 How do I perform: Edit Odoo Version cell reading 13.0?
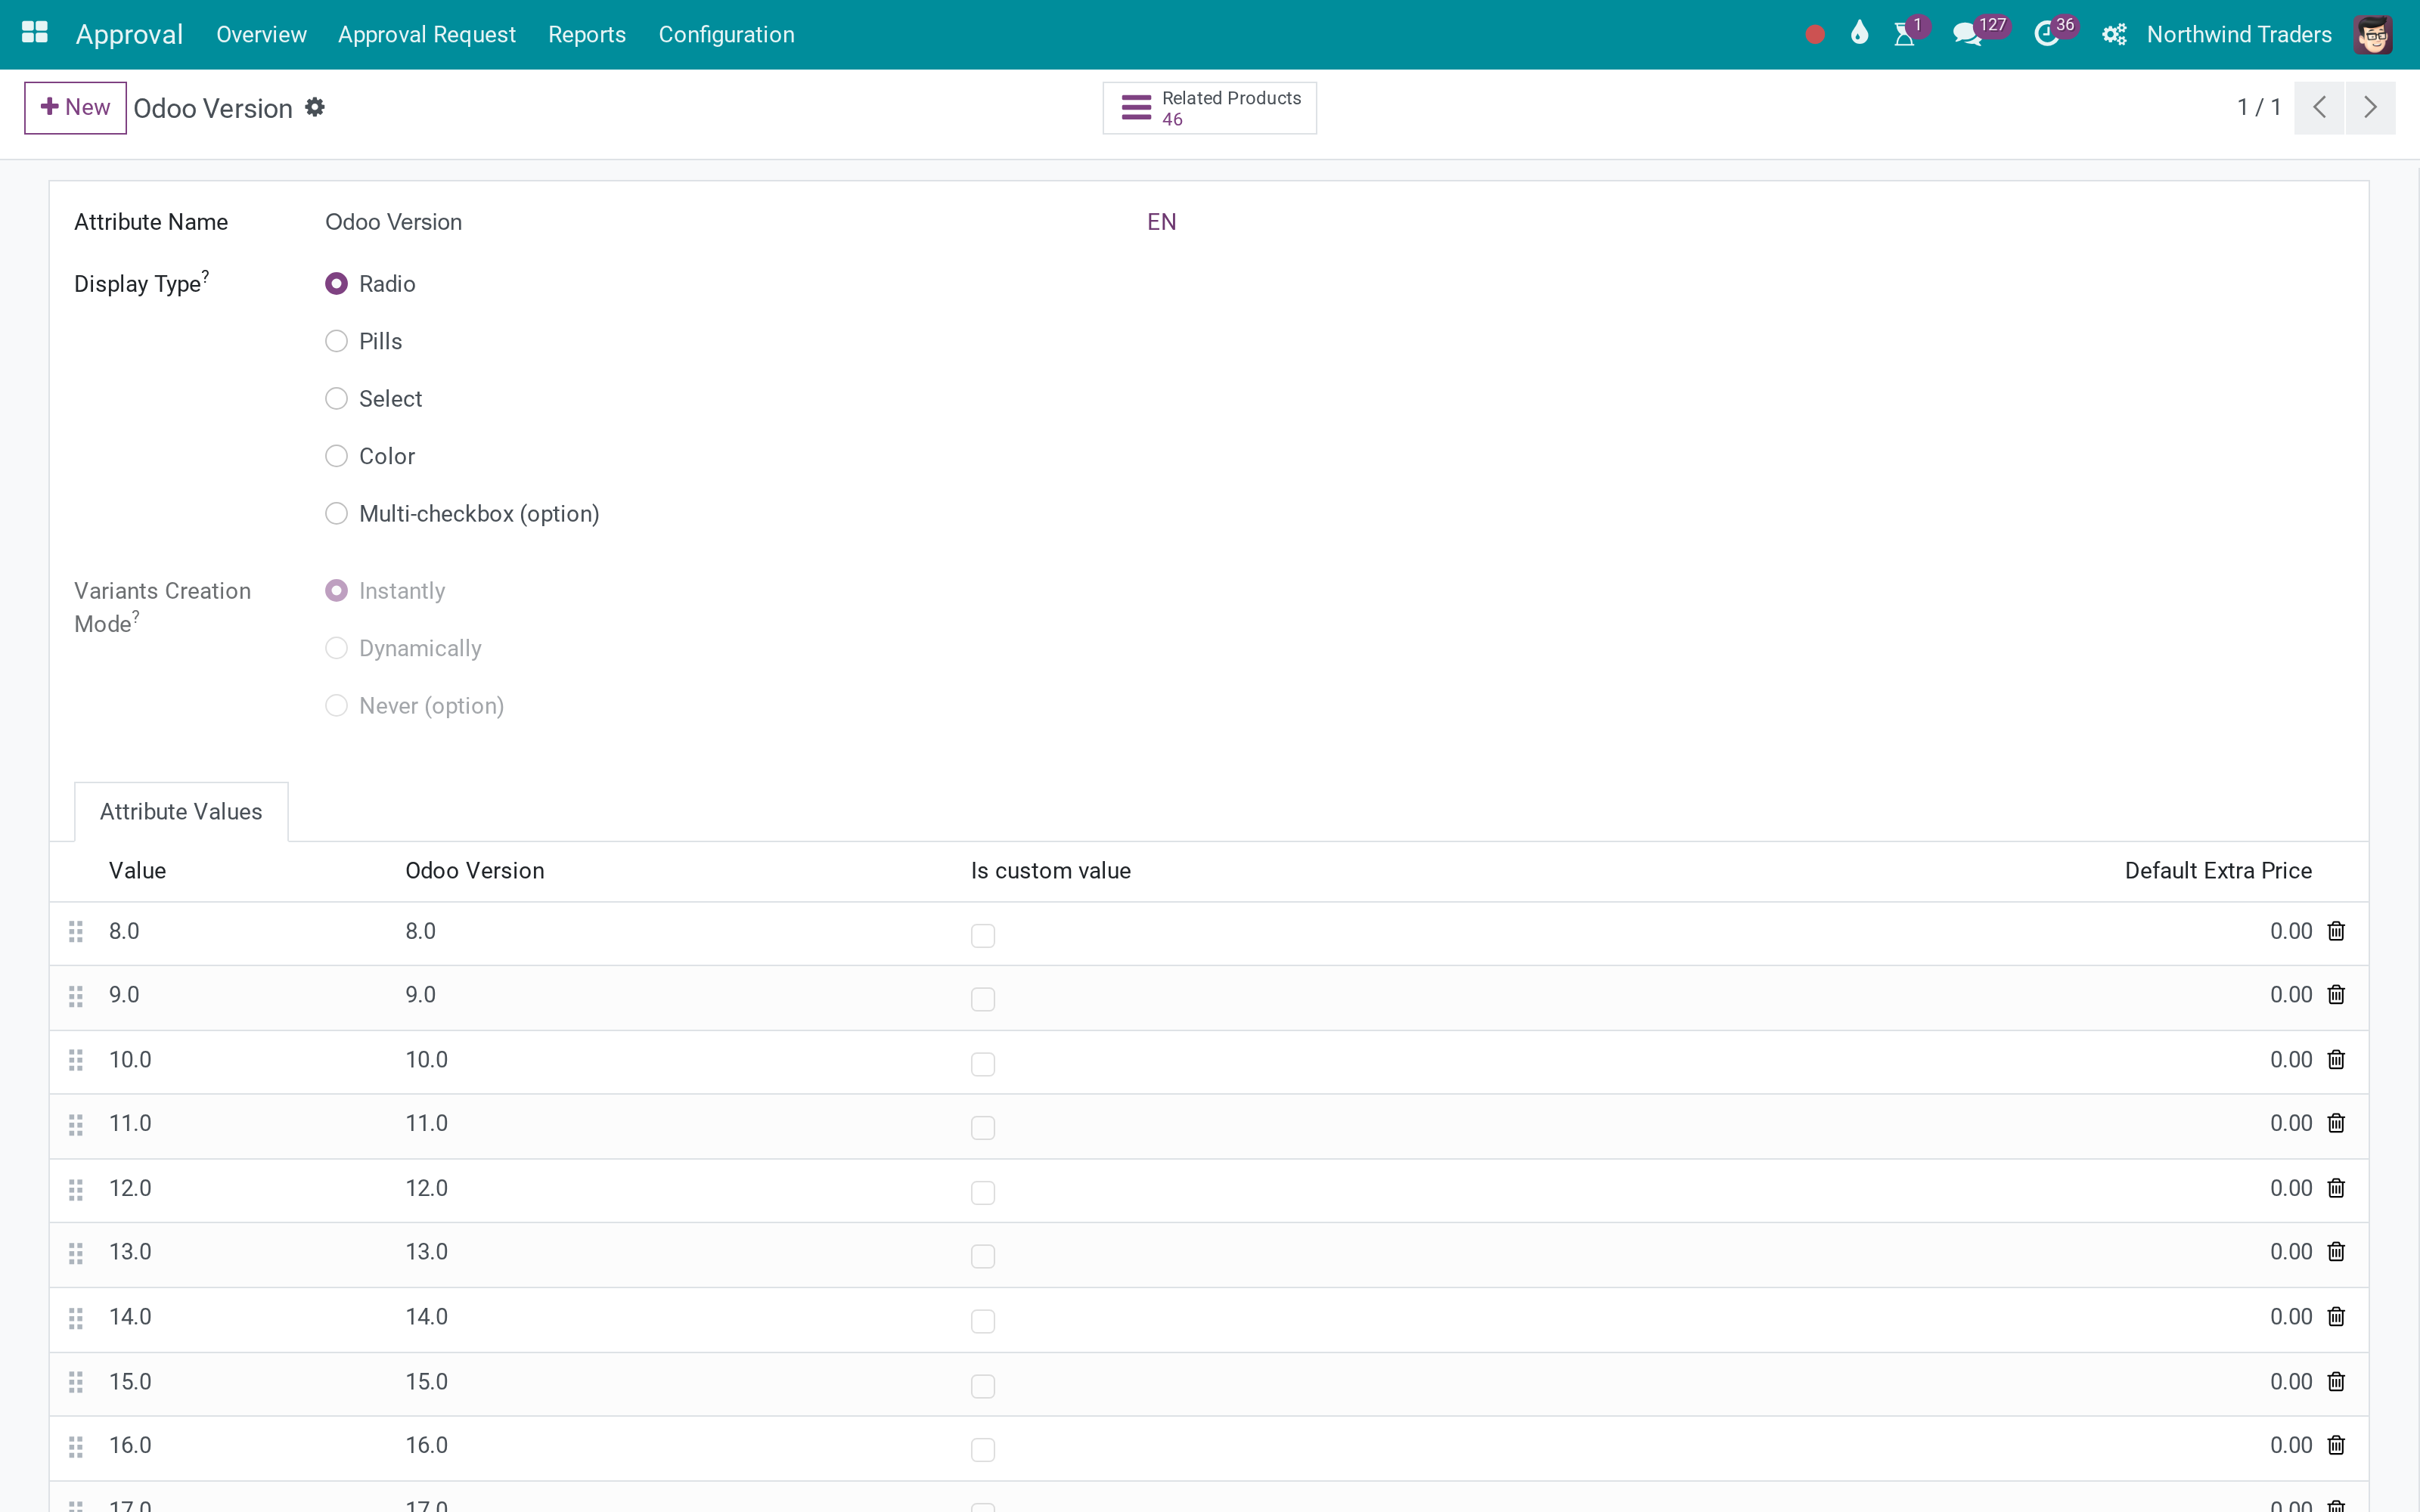pyautogui.click(x=427, y=1252)
